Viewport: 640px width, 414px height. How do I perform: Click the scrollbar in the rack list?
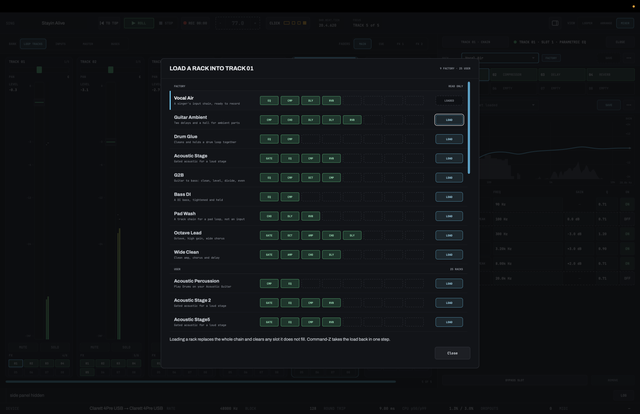click(469, 128)
